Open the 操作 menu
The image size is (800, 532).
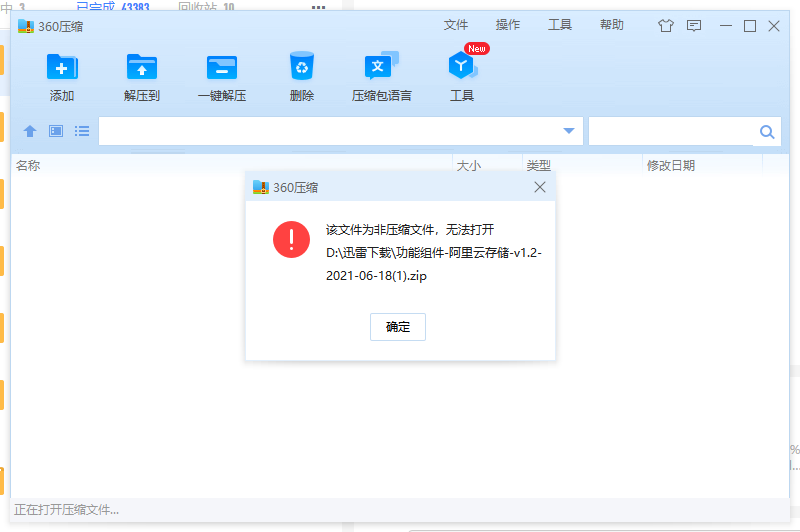pyautogui.click(x=508, y=25)
